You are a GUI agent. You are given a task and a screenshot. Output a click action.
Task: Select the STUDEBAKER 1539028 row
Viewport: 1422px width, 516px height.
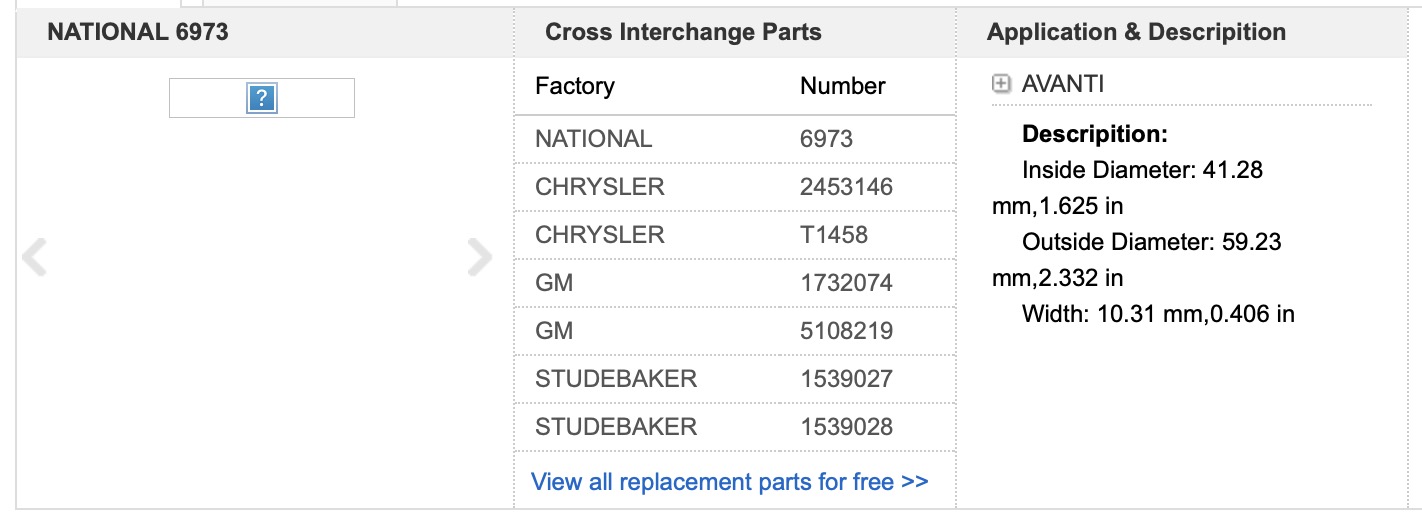(x=735, y=427)
